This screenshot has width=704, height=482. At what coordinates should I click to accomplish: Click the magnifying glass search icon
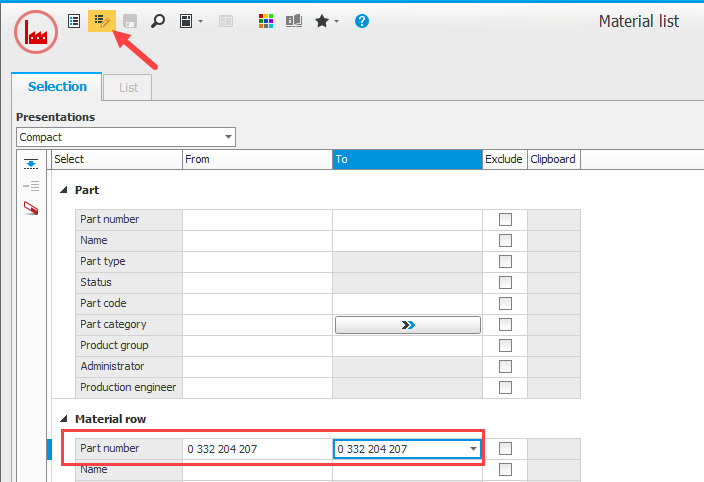pos(157,21)
